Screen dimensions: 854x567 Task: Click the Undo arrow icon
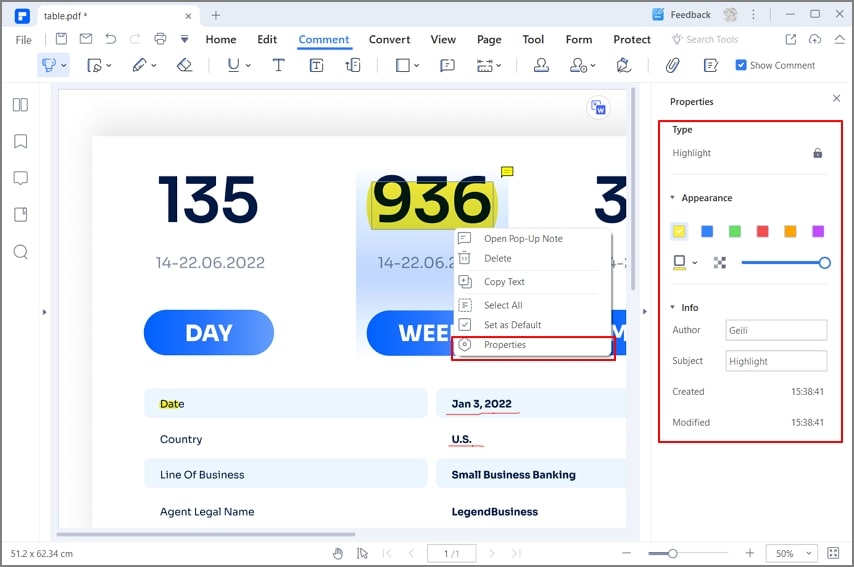[111, 39]
